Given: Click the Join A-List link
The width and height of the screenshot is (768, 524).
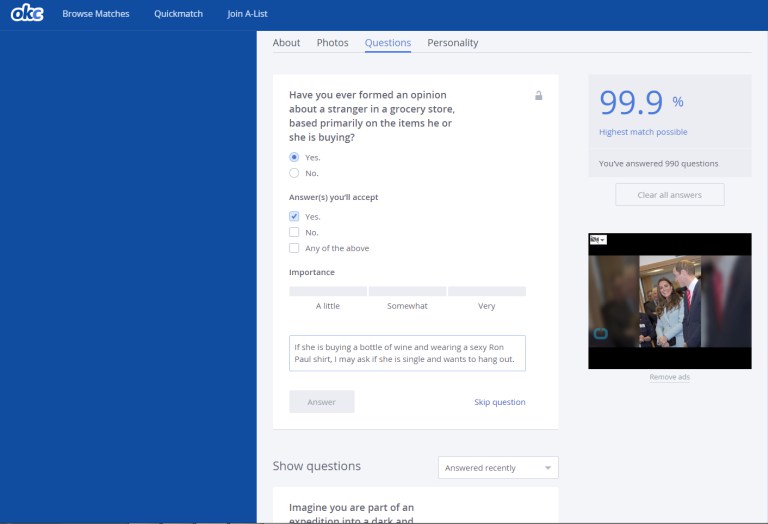Looking at the screenshot, I should (x=247, y=14).
